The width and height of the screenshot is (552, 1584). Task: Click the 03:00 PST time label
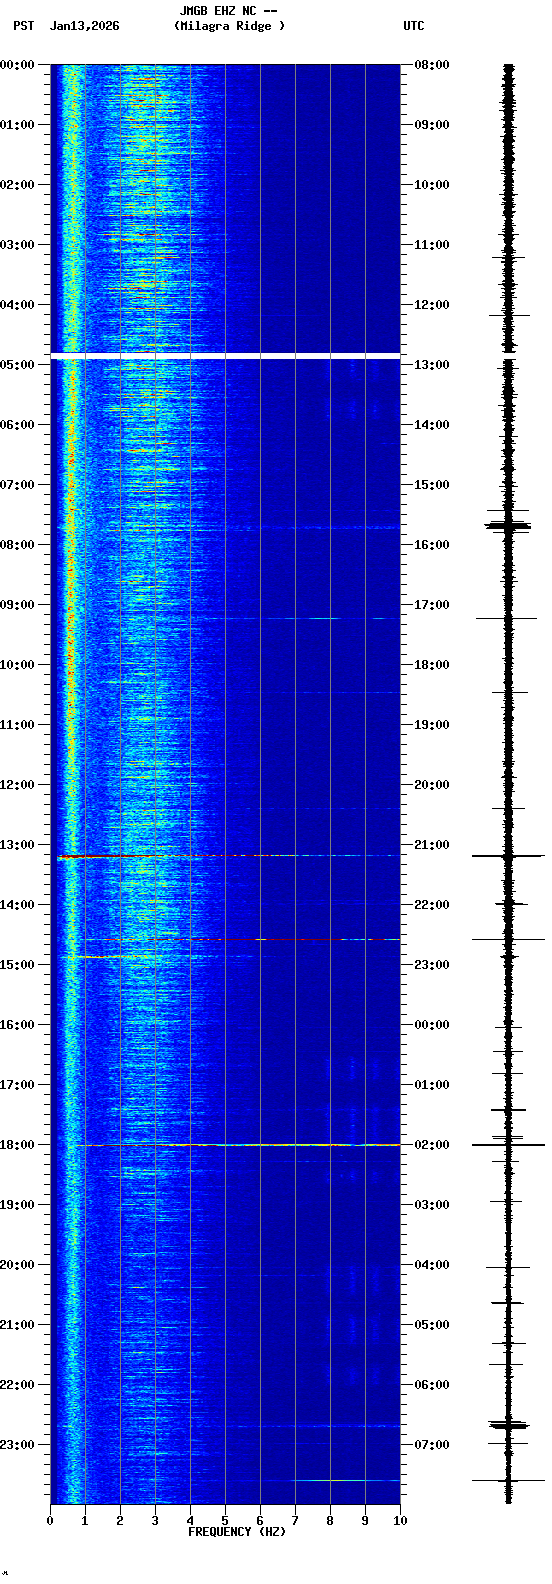point(17,245)
